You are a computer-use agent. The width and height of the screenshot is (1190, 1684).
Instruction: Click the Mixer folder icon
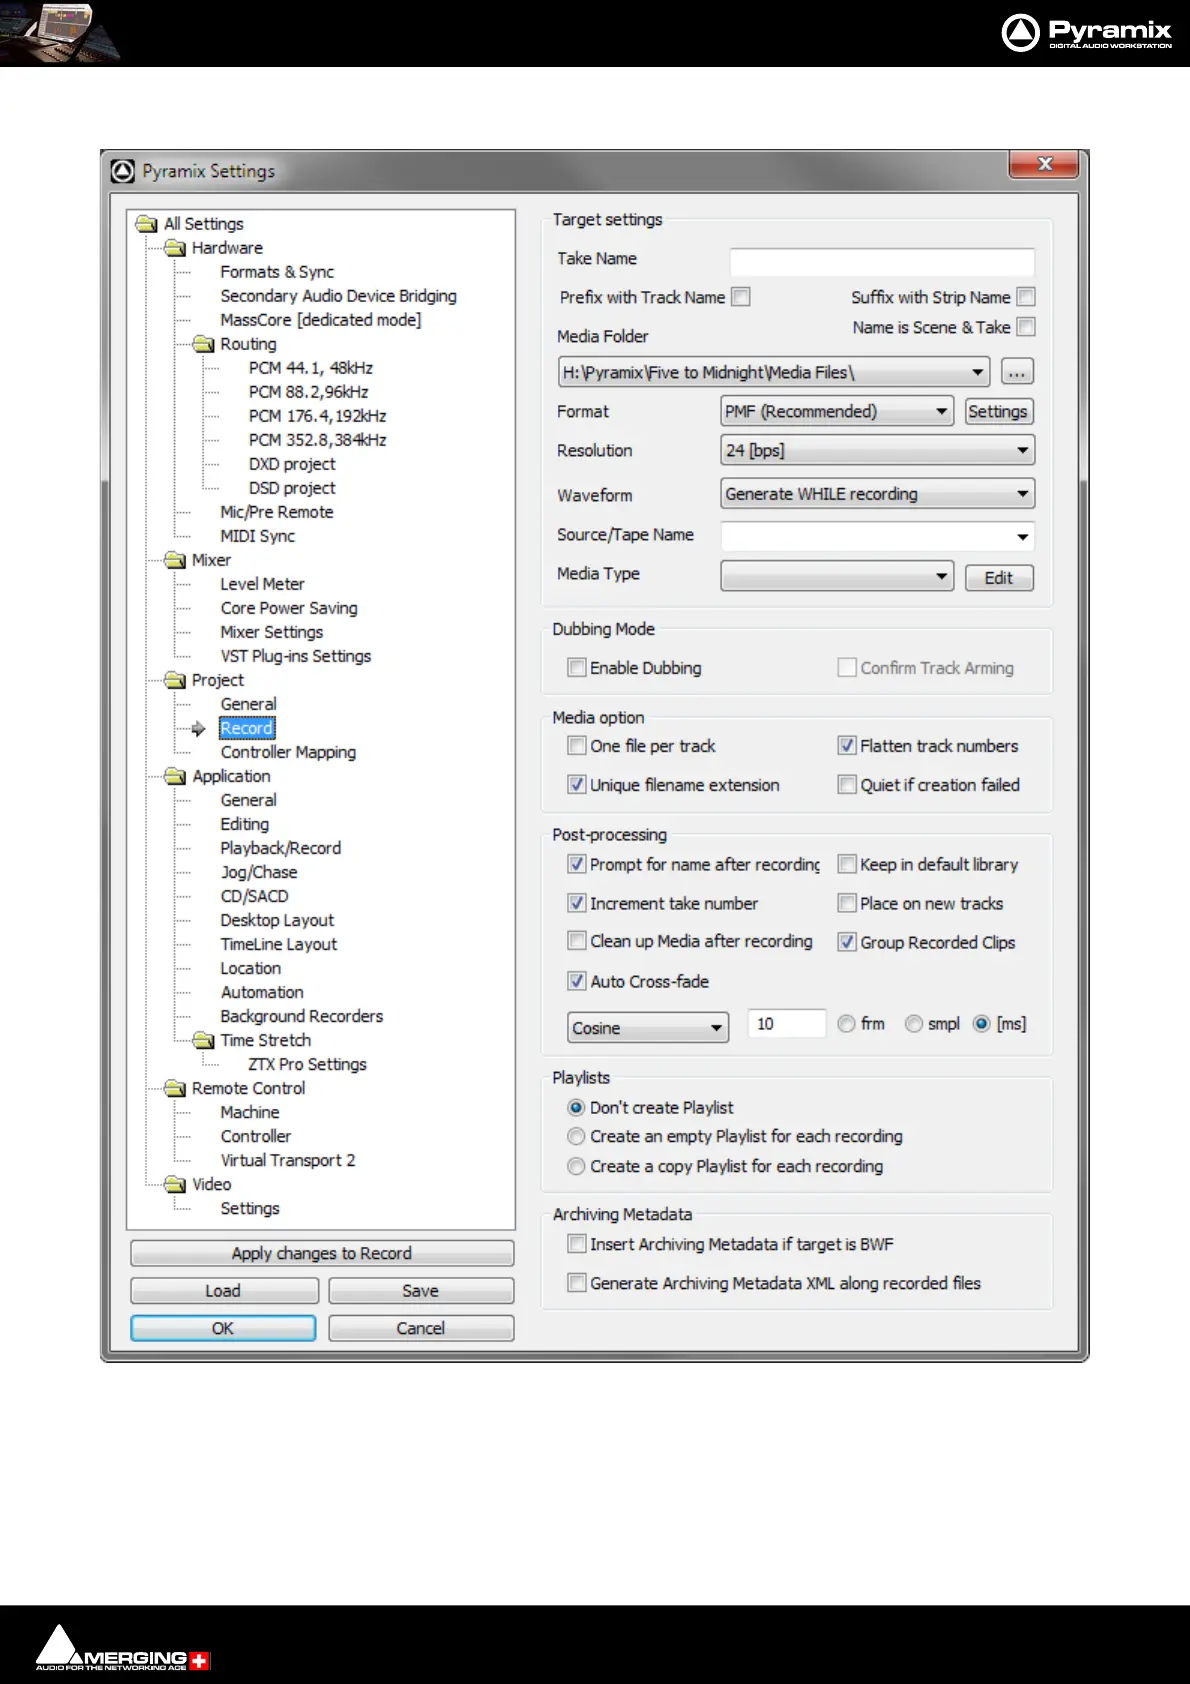176,560
